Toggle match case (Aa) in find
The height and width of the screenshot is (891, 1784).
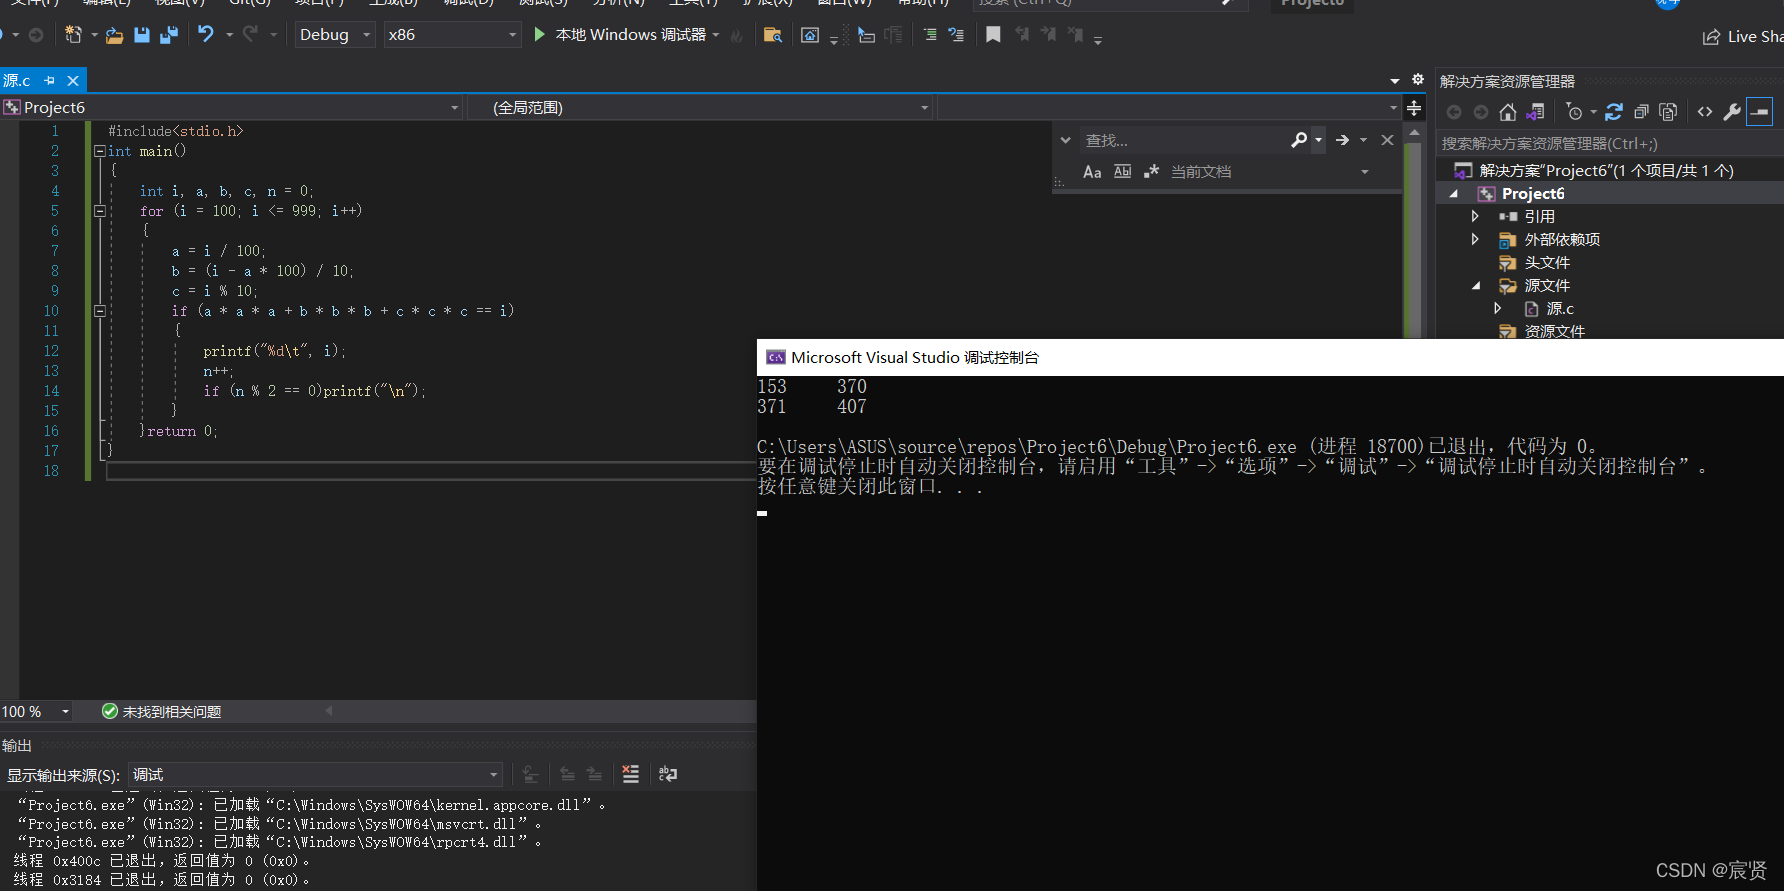[1092, 172]
